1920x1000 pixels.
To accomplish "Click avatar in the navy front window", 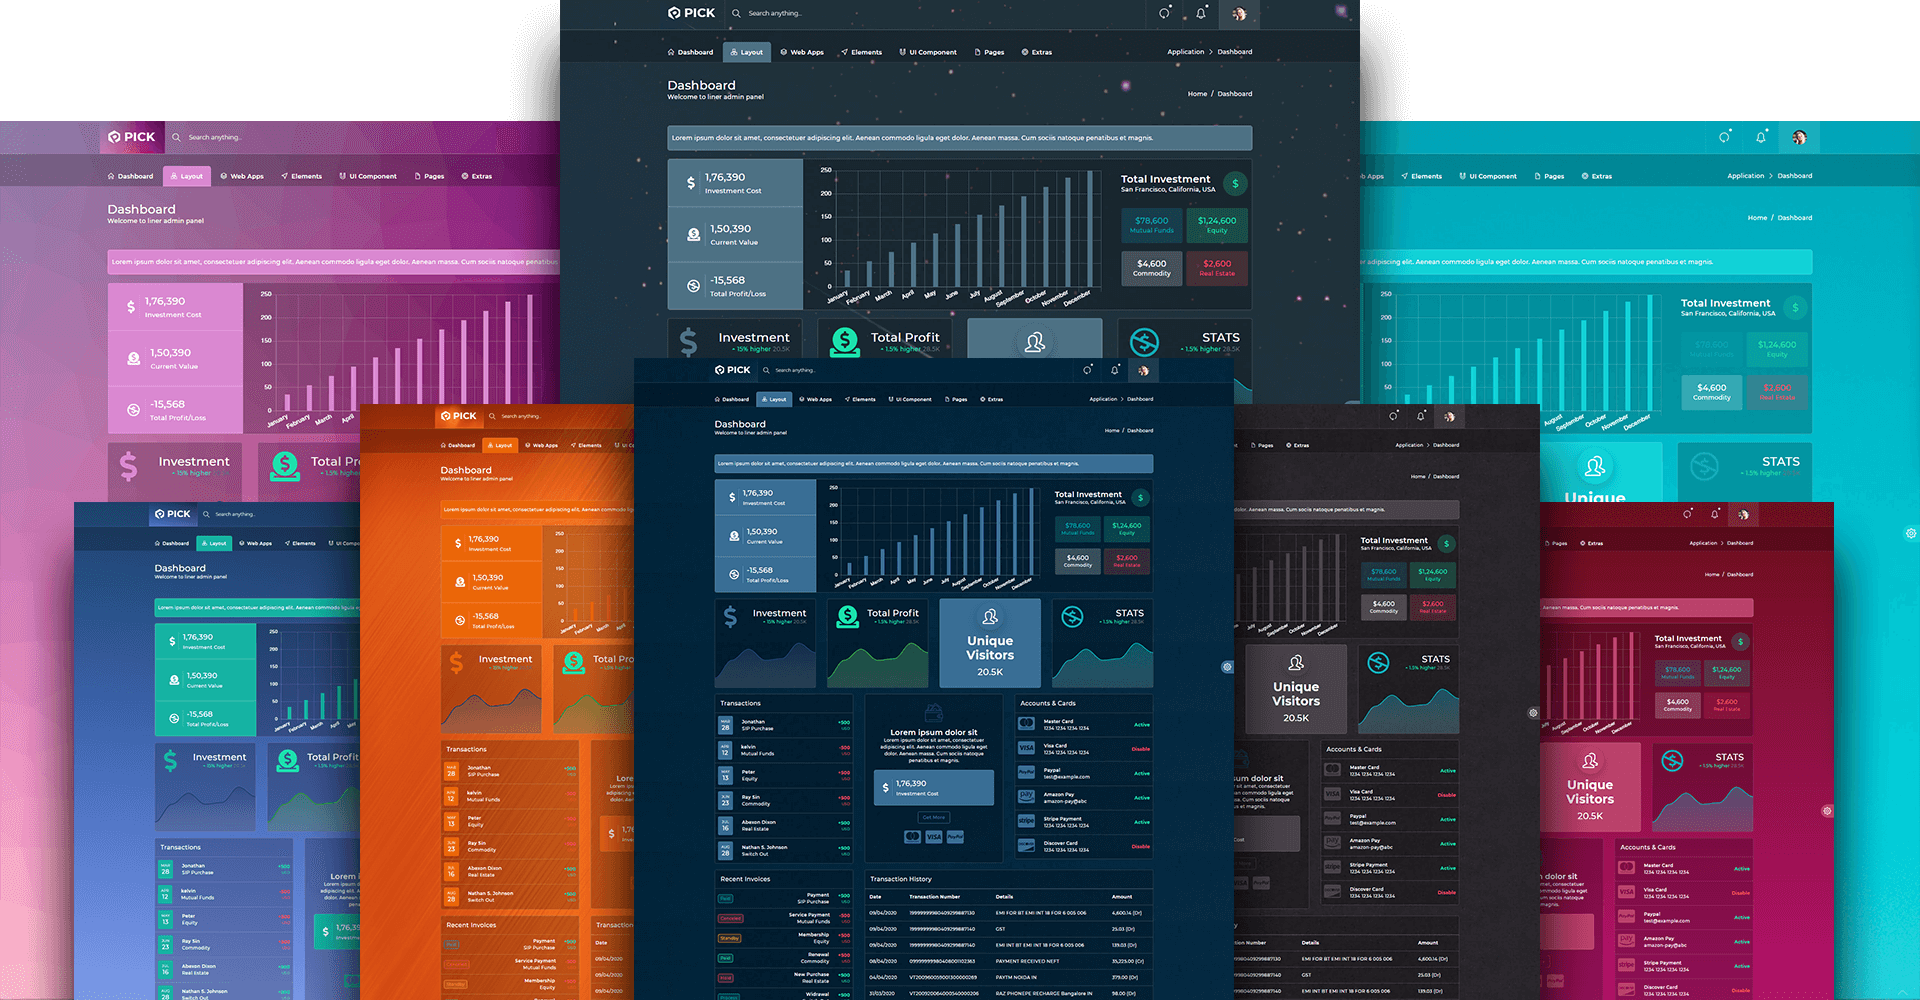I will coord(1143,370).
